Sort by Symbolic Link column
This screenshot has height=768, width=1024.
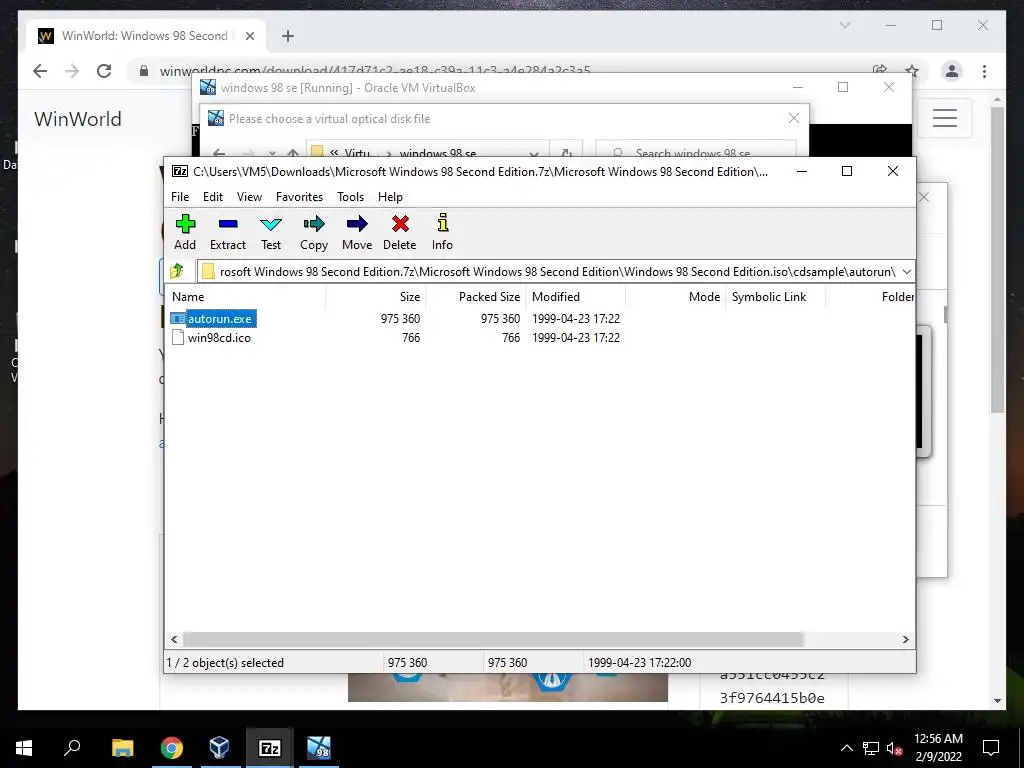pyautogui.click(x=775, y=296)
